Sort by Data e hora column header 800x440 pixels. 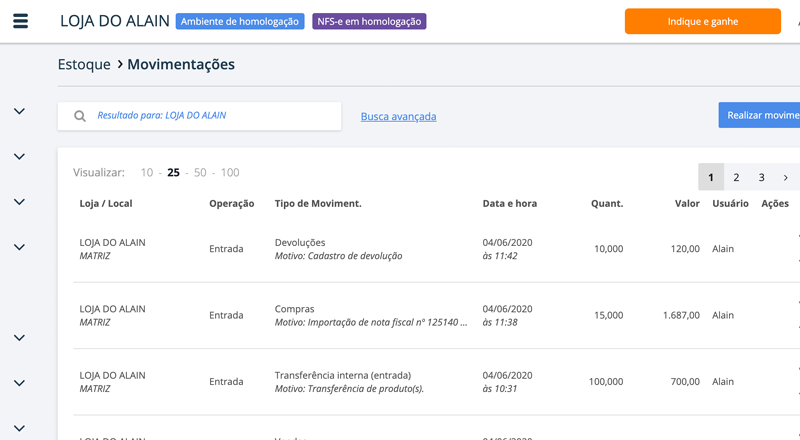509,204
